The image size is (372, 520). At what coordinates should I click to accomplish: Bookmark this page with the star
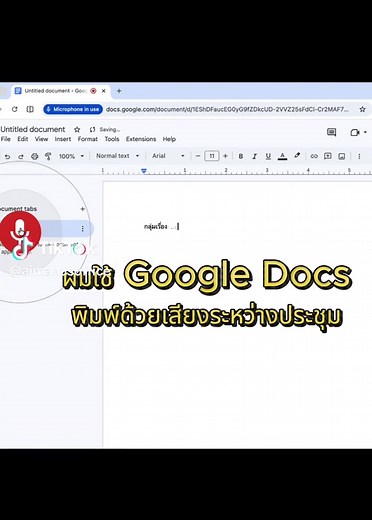click(x=362, y=109)
